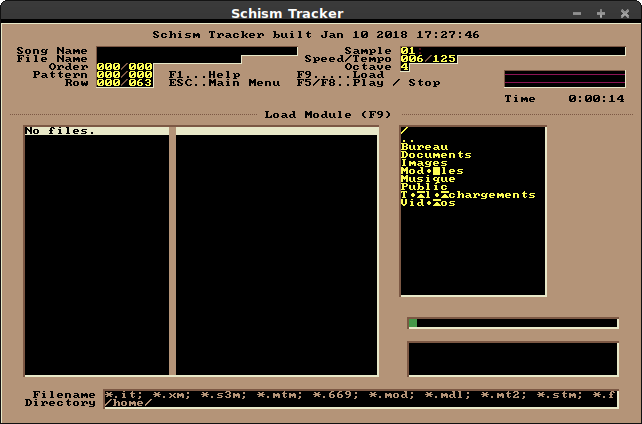Click the F5/F8..Play / Stop hint
This screenshot has height=424, width=642.
click(x=368, y=83)
